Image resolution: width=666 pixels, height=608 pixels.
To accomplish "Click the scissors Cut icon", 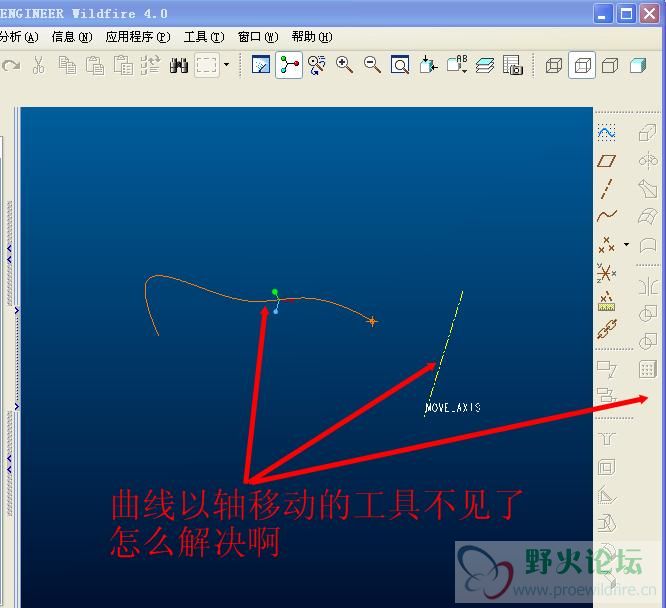I will (39, 65).
